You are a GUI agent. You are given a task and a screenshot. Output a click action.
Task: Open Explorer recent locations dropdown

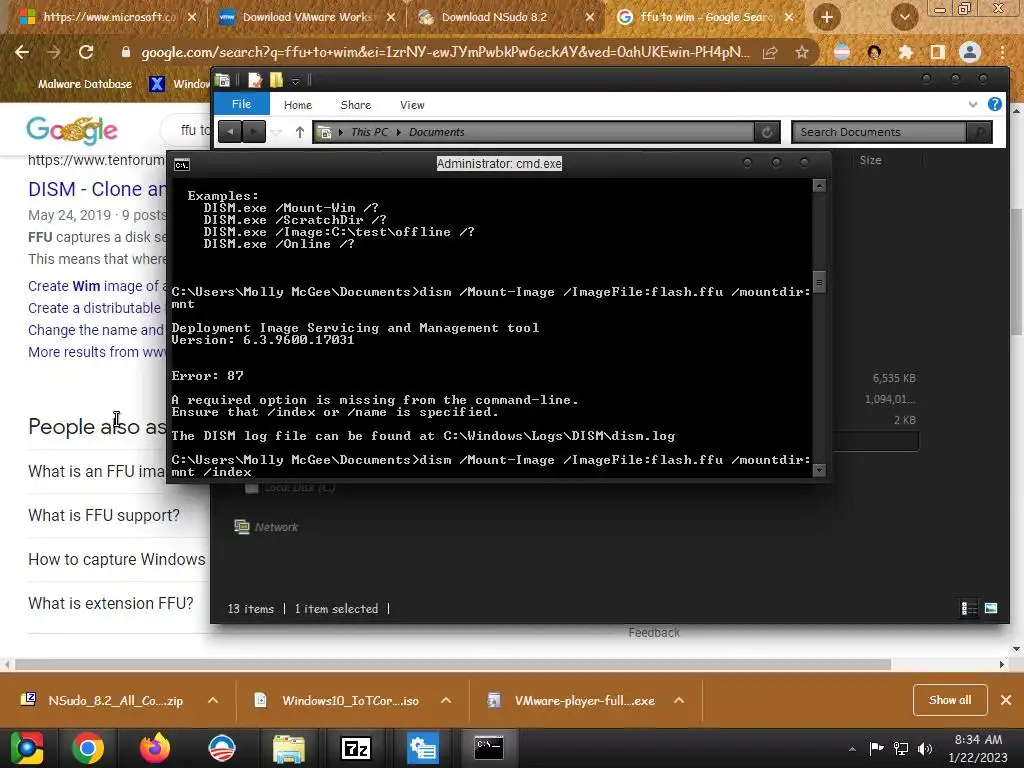tap(277, 133)
